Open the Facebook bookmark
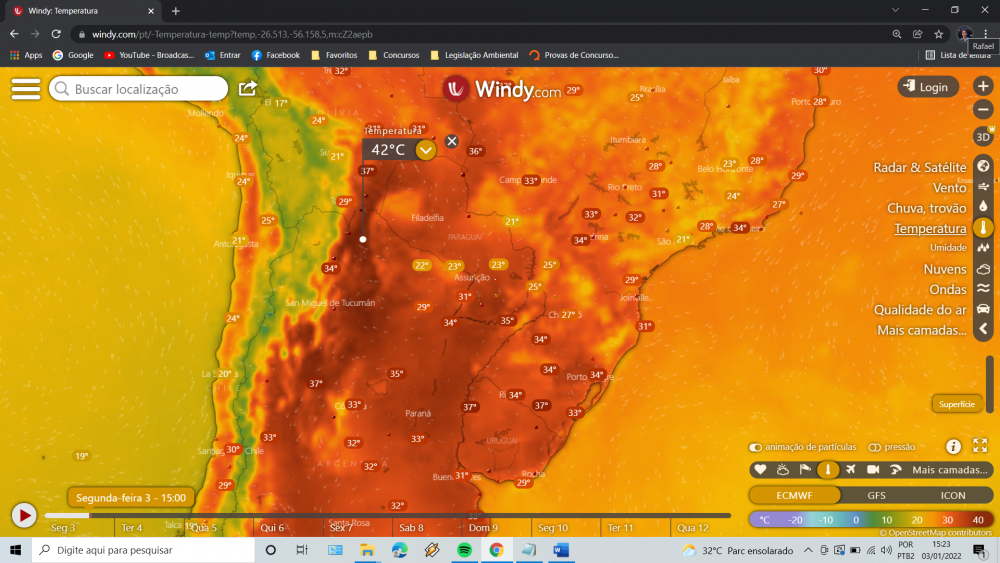 [x=276, y=55]
